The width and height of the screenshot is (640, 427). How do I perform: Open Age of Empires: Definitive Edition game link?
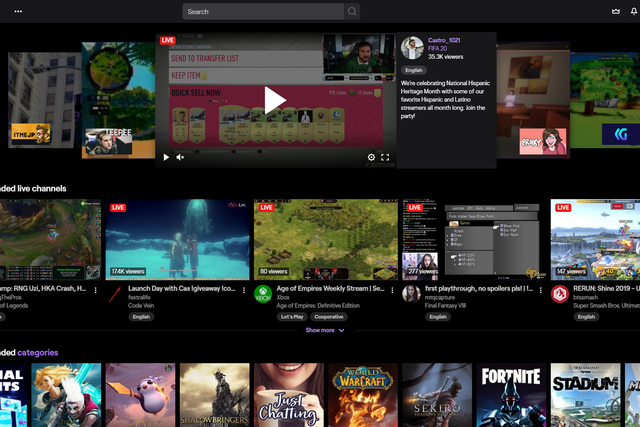(x=318, y=305)
